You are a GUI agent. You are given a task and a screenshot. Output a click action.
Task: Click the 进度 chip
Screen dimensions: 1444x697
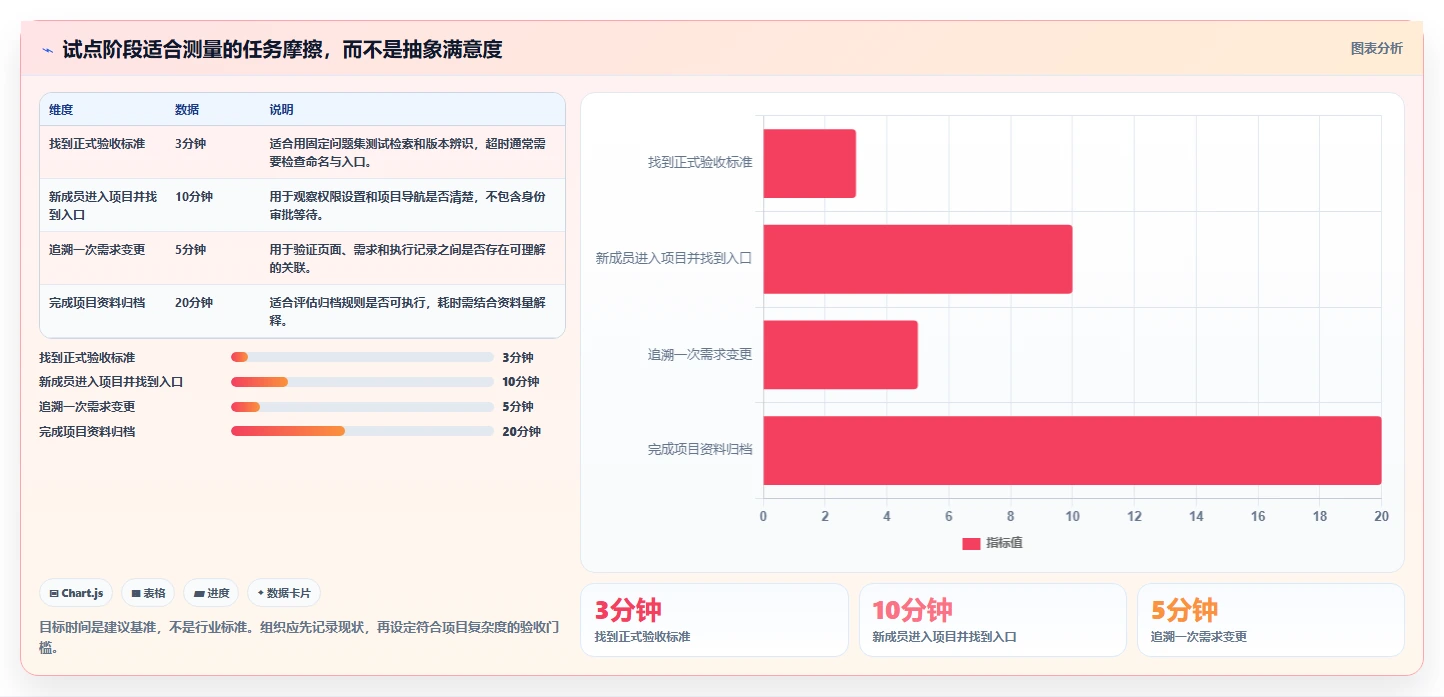click(x=211, y=593)
